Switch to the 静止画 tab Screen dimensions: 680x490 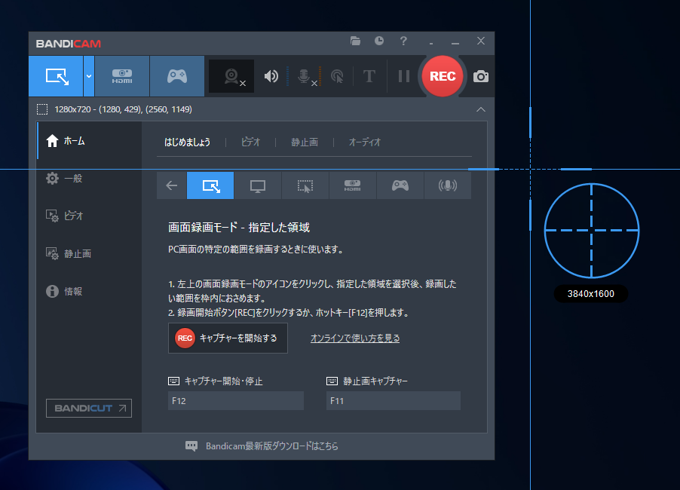click(304, 142)
